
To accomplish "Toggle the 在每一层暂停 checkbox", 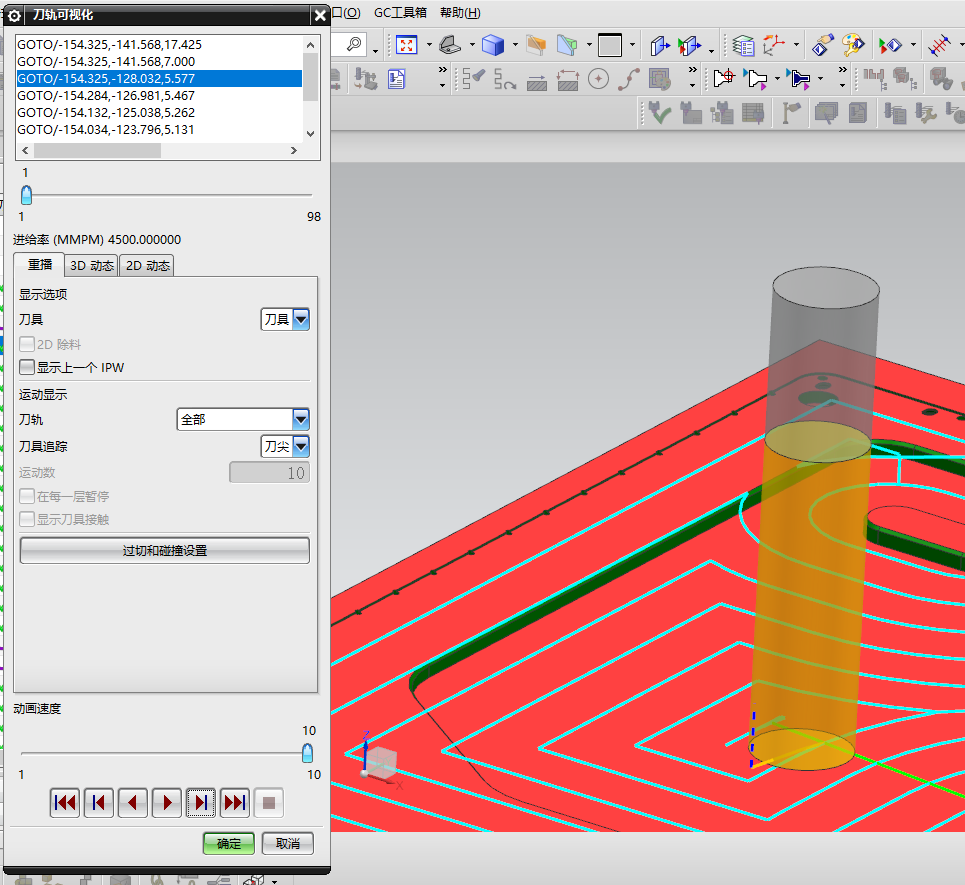I will click(x=27, y=496).
